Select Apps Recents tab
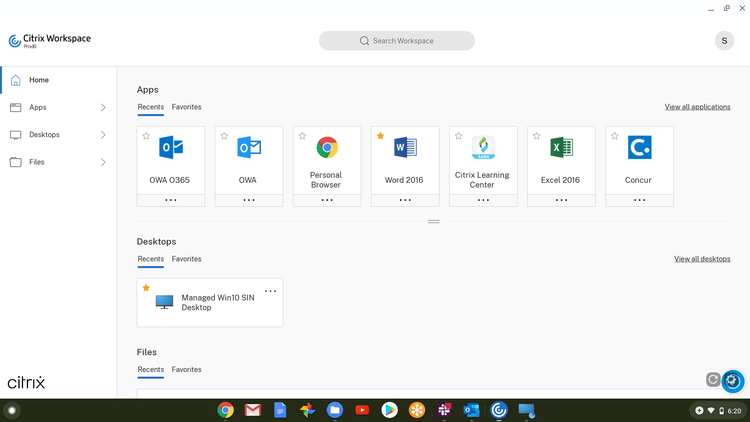Viewport: 750px width, 422px height. tap(151, 107)
